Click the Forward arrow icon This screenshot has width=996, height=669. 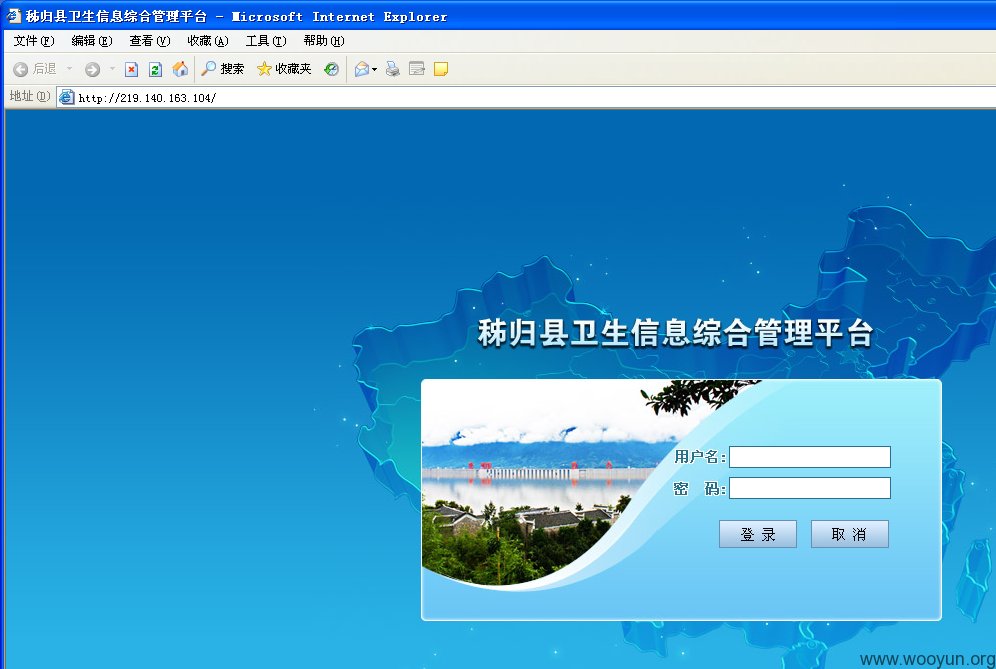click(x=93, y=69)
